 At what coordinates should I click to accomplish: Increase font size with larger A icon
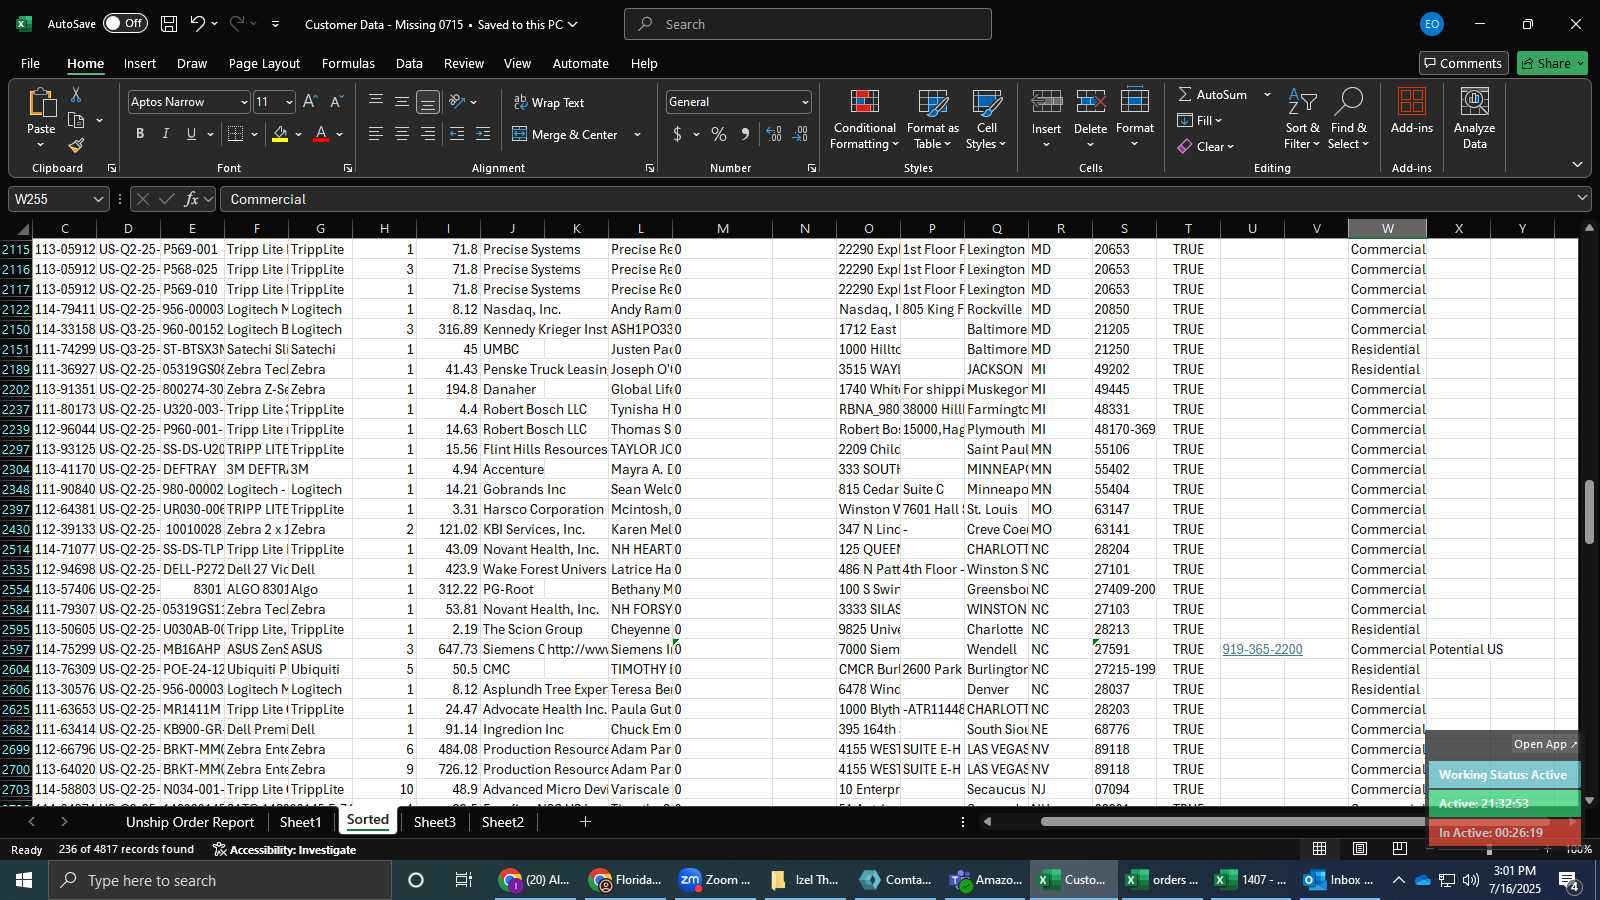pyautogui.click(x=310, y=102)
